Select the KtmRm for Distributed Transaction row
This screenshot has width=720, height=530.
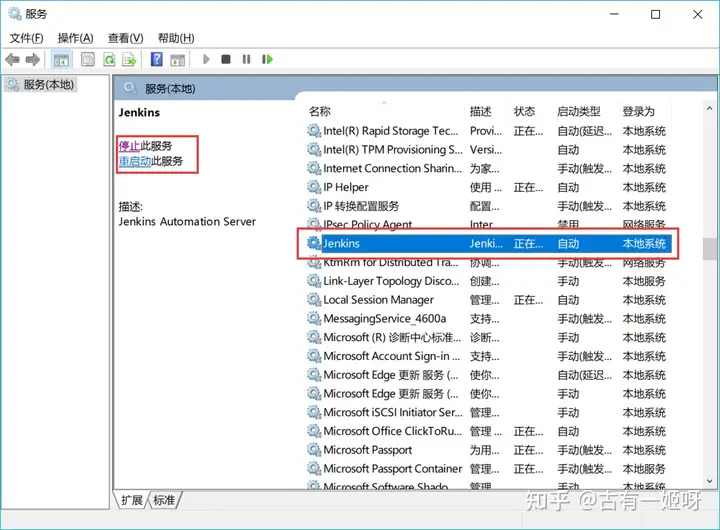pos(488,262)
